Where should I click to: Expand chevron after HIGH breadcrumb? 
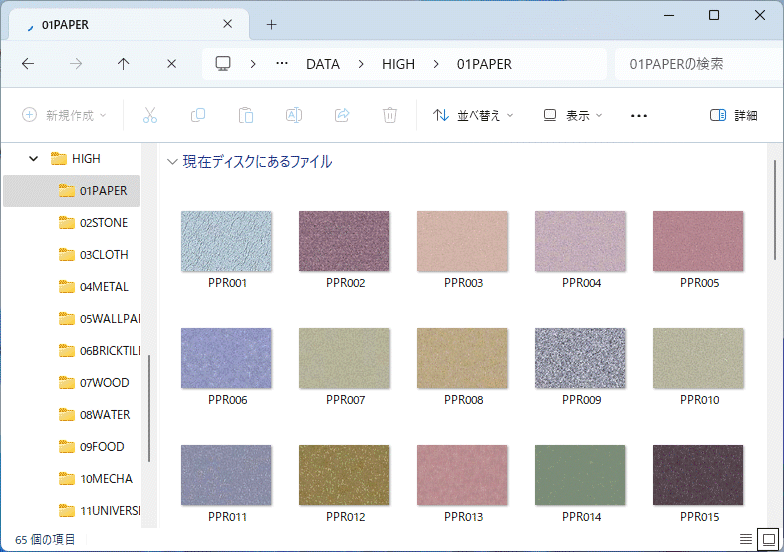436,64
